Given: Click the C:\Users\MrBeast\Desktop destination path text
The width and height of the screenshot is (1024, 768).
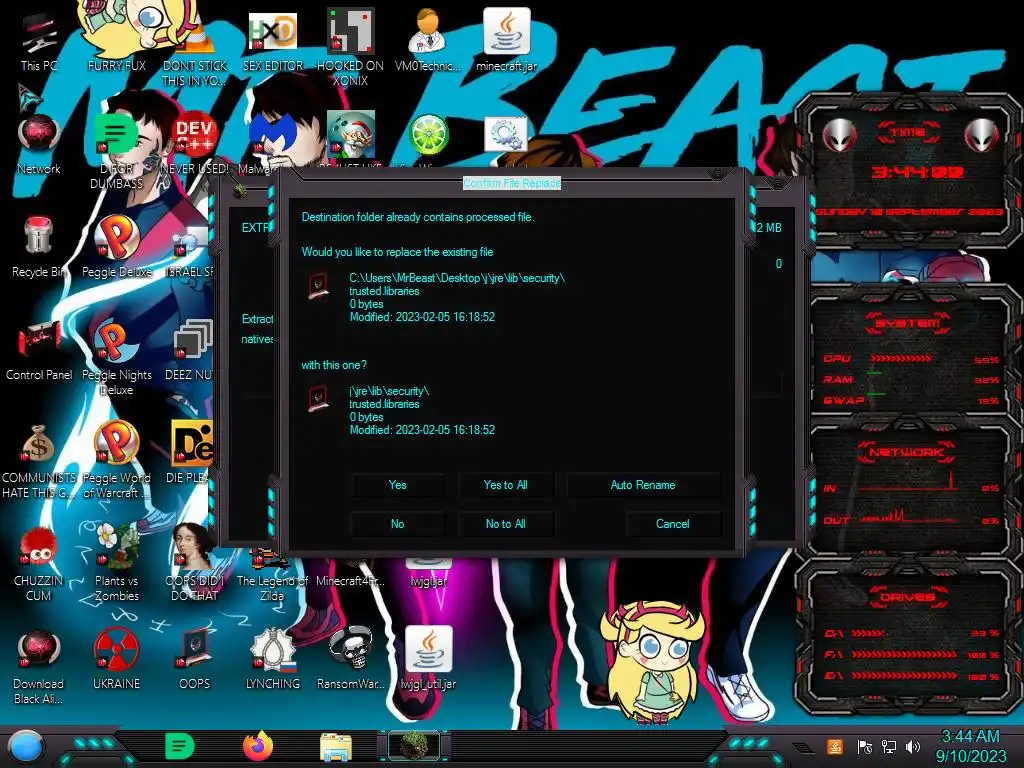Looking at the screenshot, I should click(456, 278).
